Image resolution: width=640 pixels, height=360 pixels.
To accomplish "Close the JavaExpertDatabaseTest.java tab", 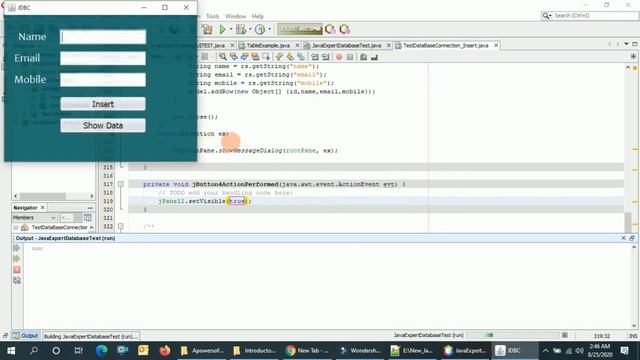I will click(x=389, y=45).
